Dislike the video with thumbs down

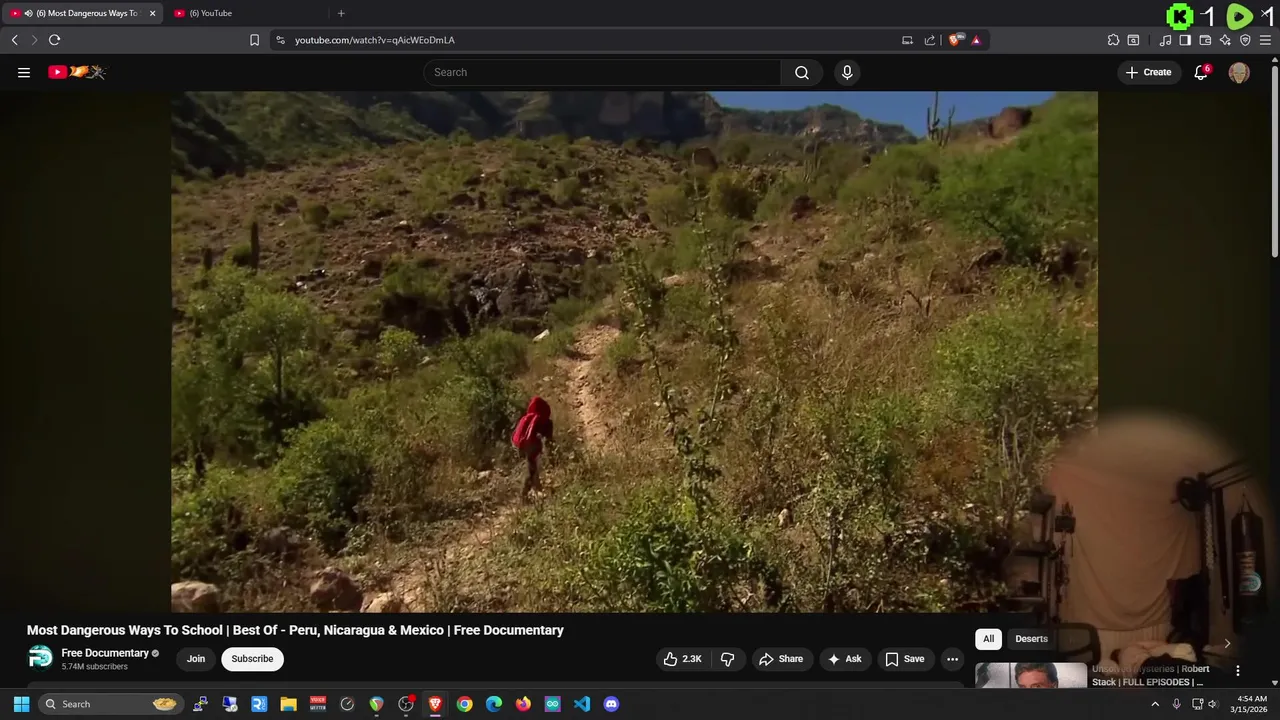tap(728, 659)
